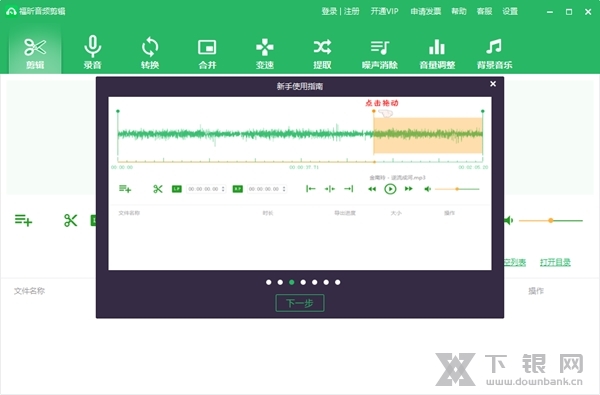
Task: Click the end time field in guide image
Action: click(267, 189)
